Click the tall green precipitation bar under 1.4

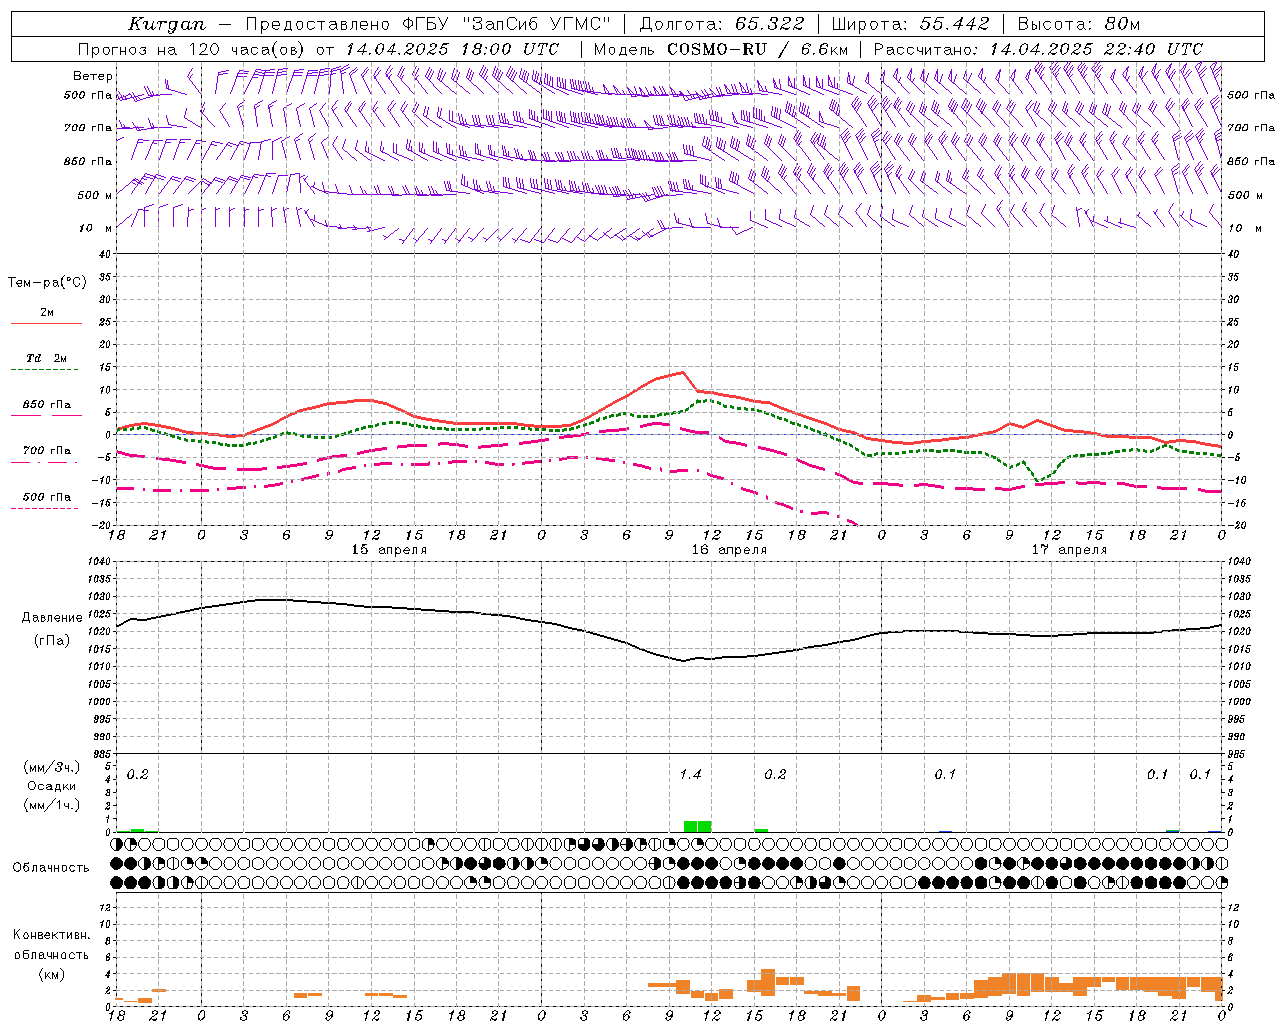(697, 826)
